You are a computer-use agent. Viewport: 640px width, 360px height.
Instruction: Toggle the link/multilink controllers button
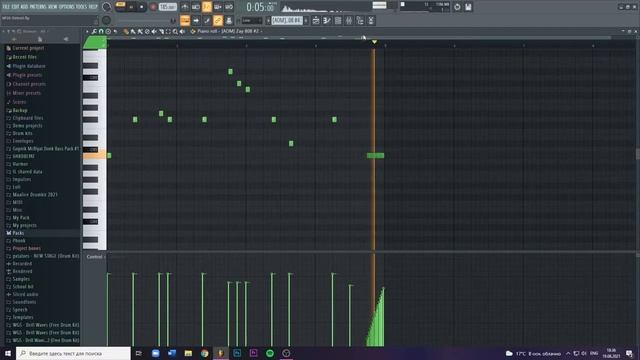point(218,20)
